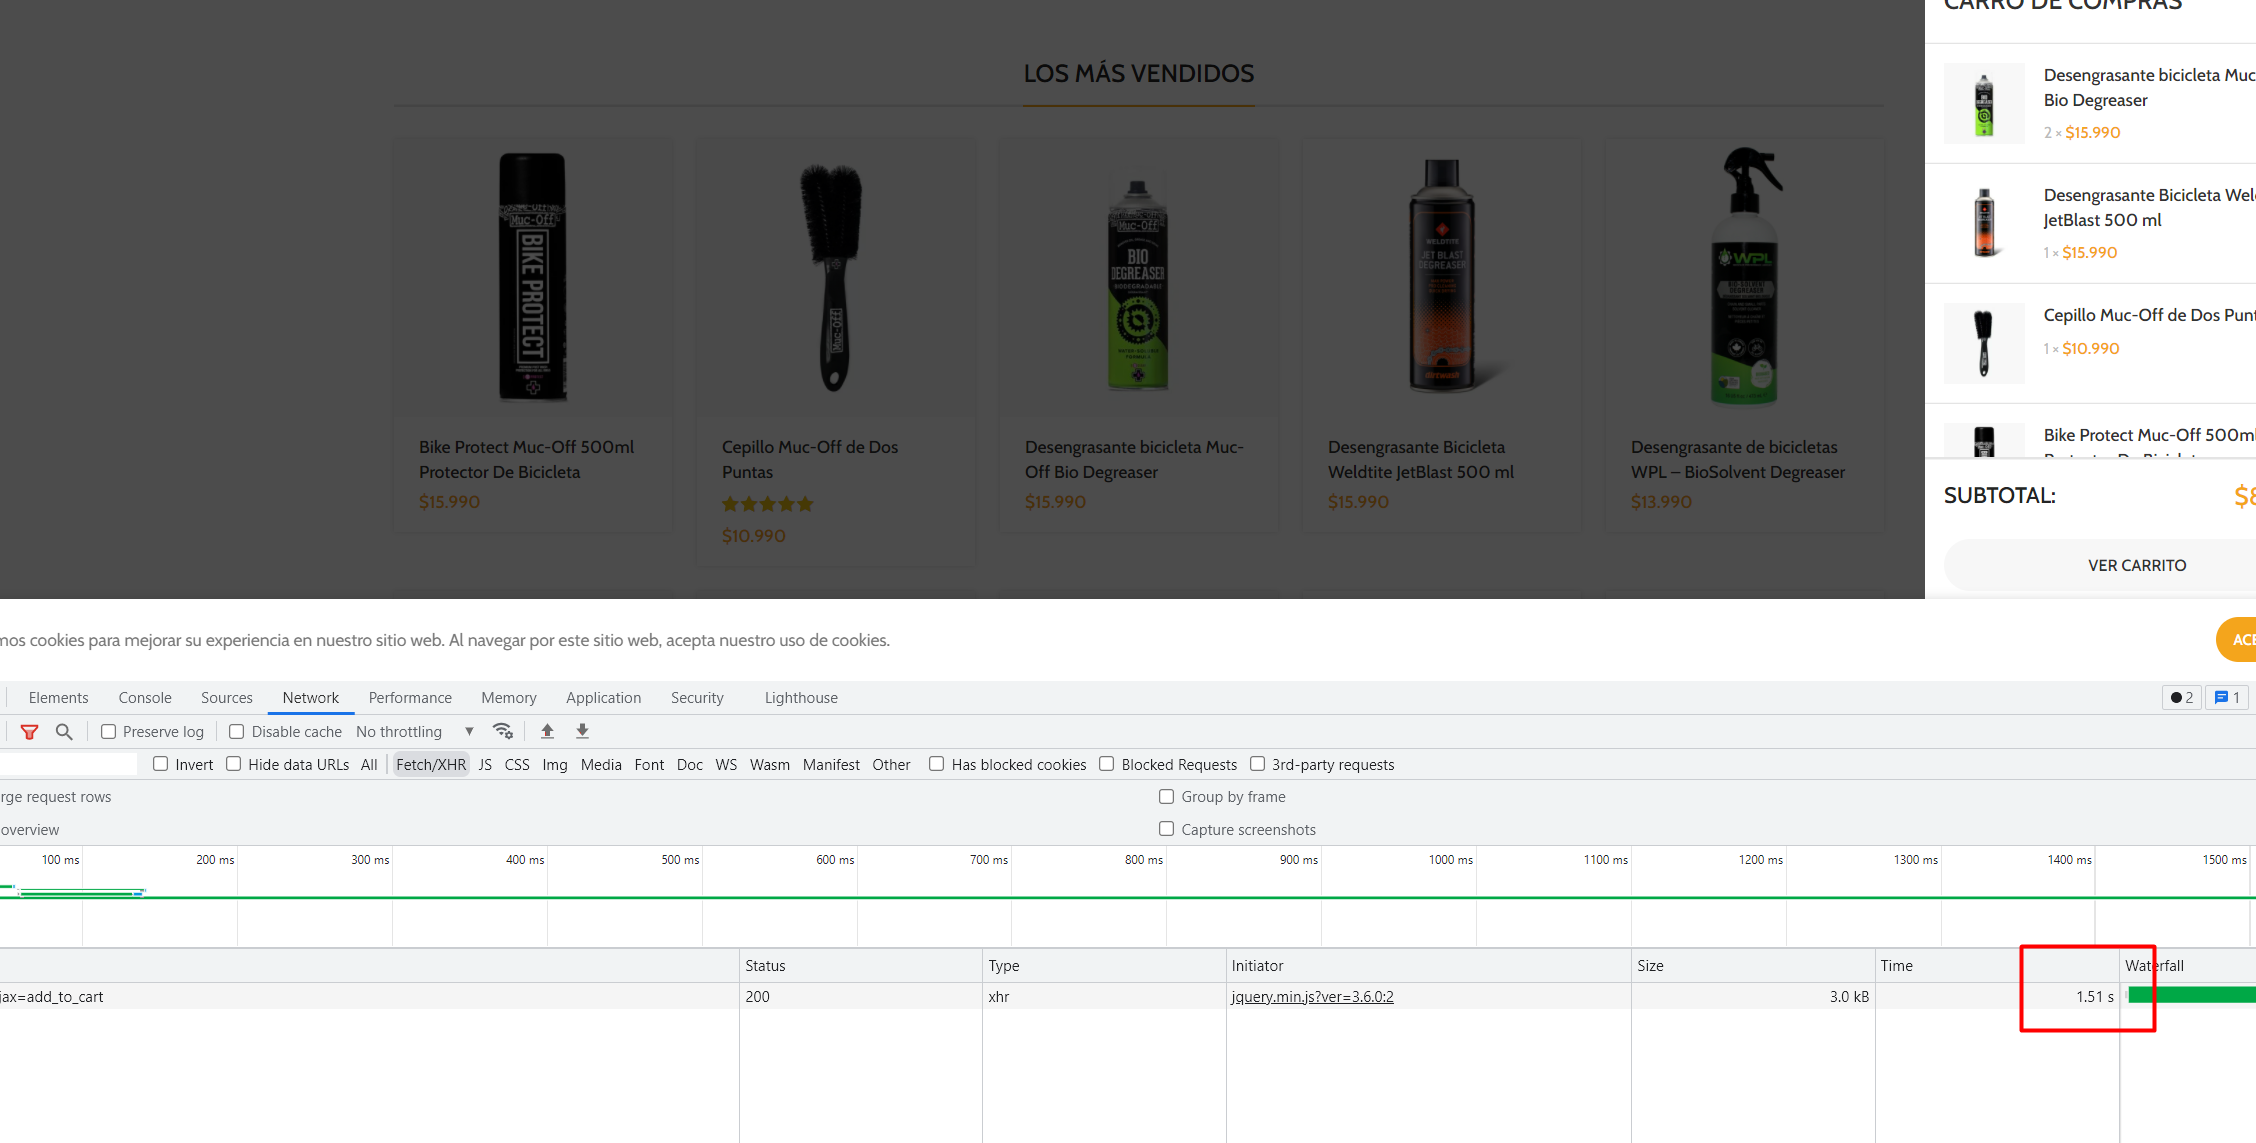Image resolution: width=2256 pixels, height=1143 pixels.
Task: Sort by Time column header
Action: pos(1997,966)
